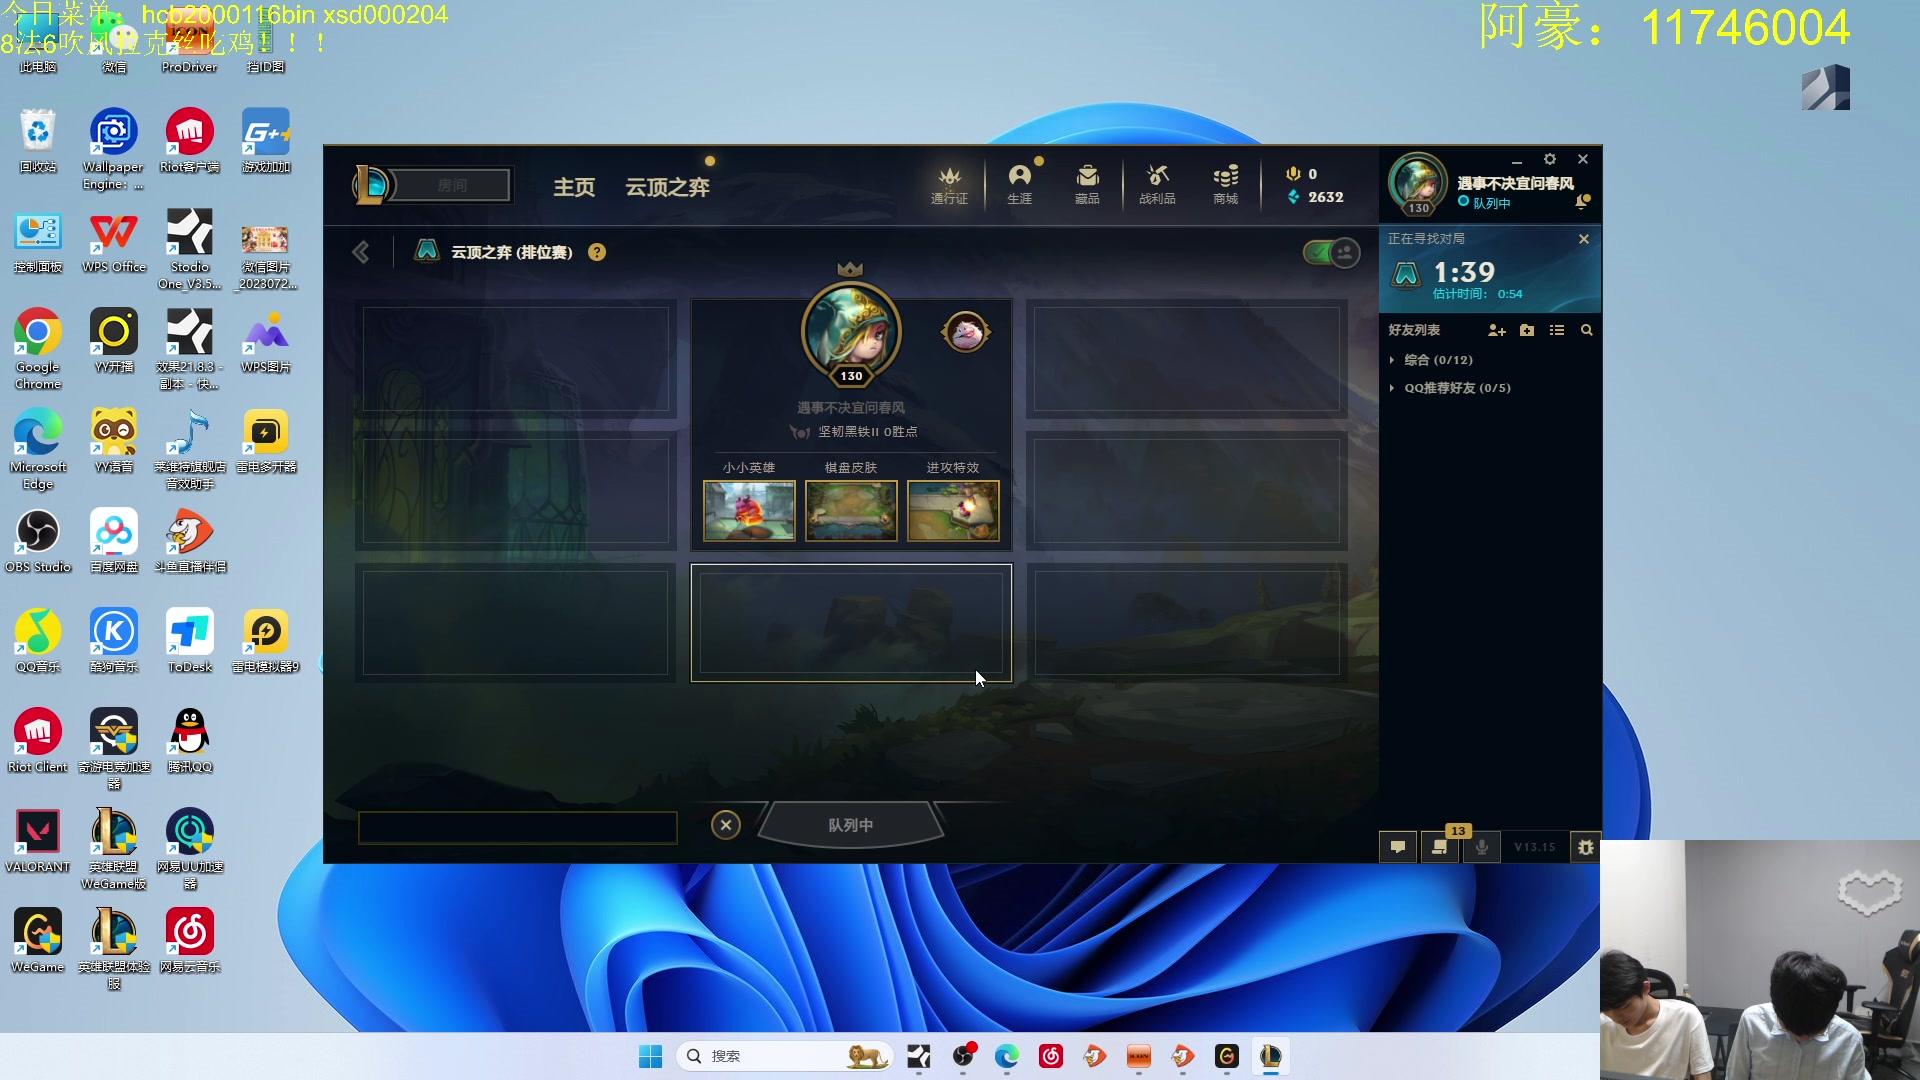Add a friend icon in friends list
1920x1080 pixels.
[1497, 330]
